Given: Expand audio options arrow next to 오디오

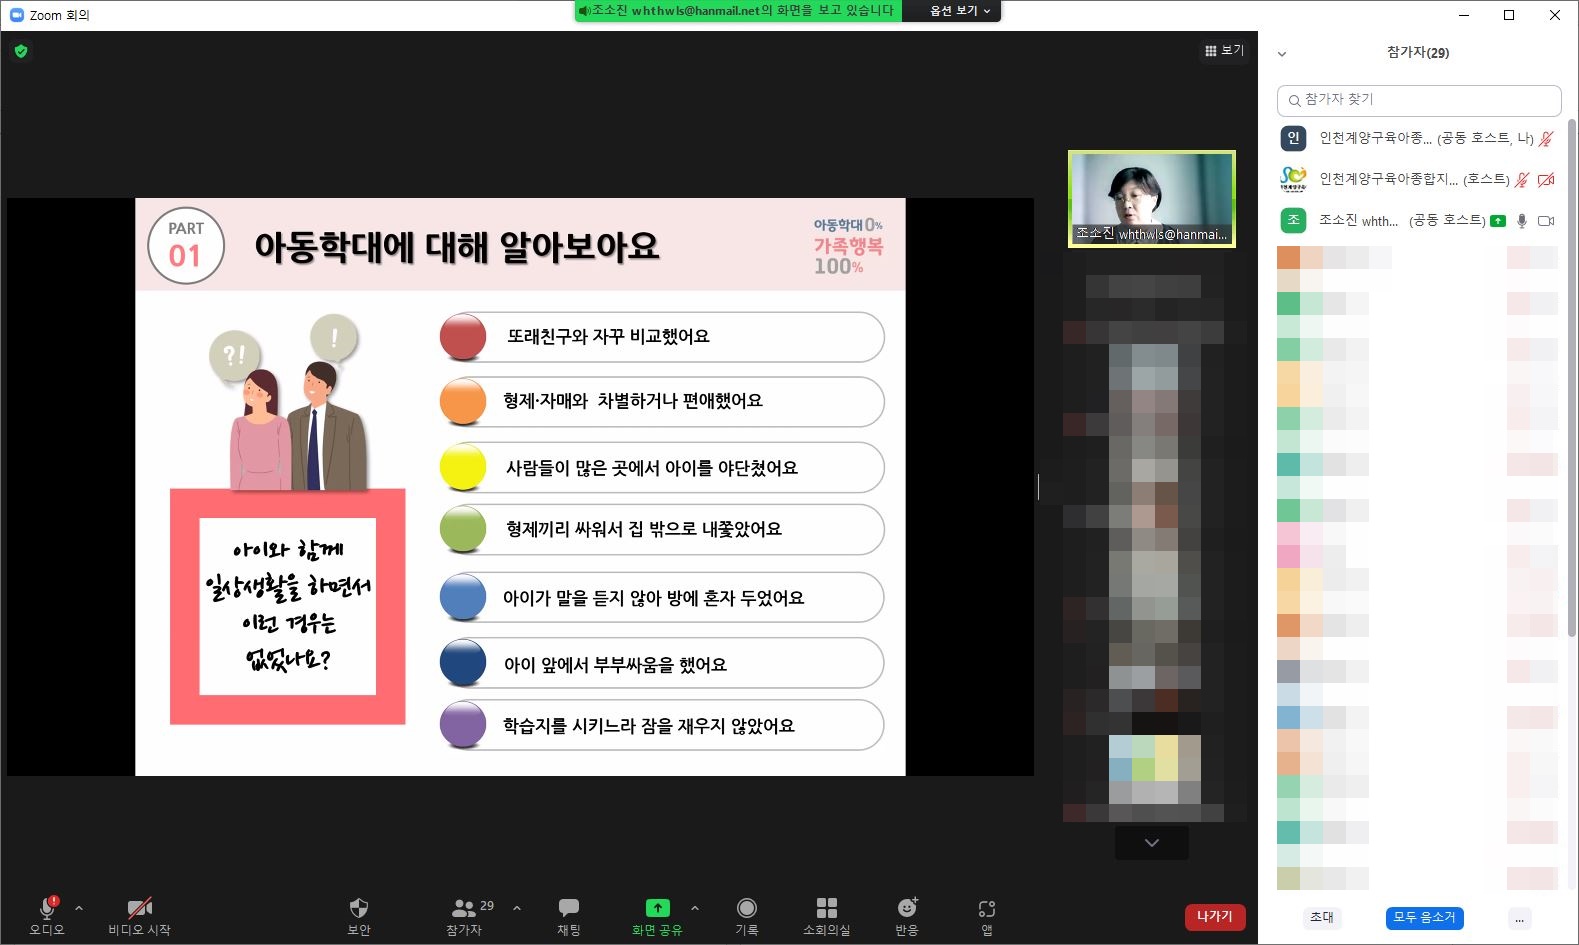Looking at the screenshot, I should [x=79, y=908].
